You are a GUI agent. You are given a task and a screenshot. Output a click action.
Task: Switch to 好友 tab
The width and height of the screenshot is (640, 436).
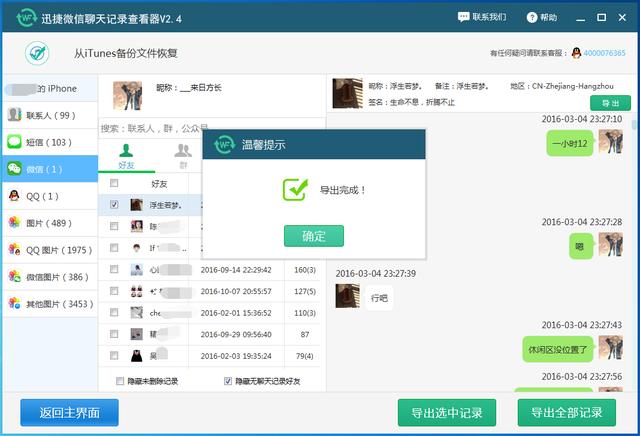(126, 157)
